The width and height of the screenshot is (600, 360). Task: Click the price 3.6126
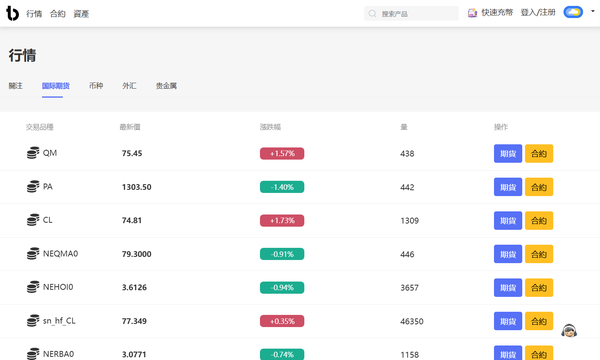coord(134,287)
